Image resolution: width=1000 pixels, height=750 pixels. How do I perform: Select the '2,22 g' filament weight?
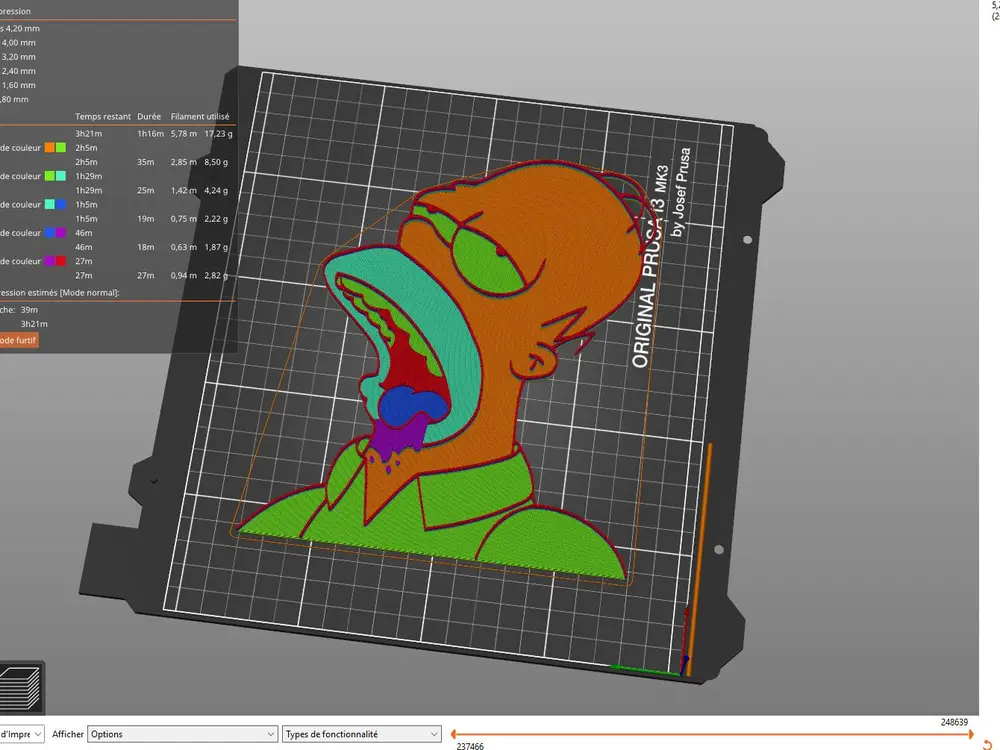[x=216, y=218]
